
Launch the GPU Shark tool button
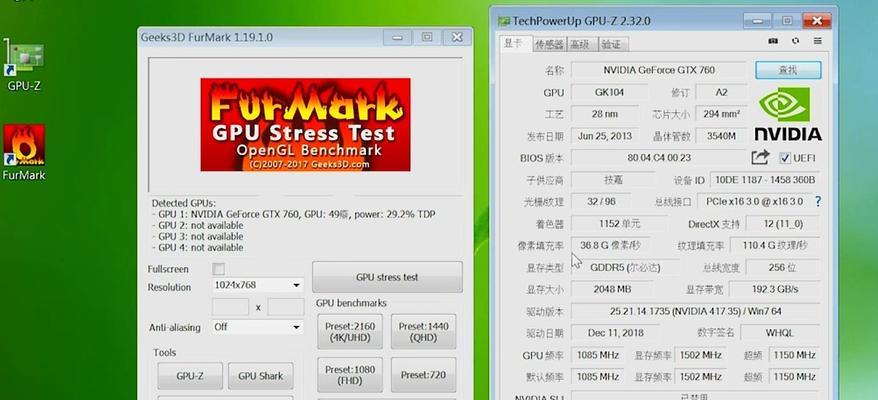click(260, 376)
